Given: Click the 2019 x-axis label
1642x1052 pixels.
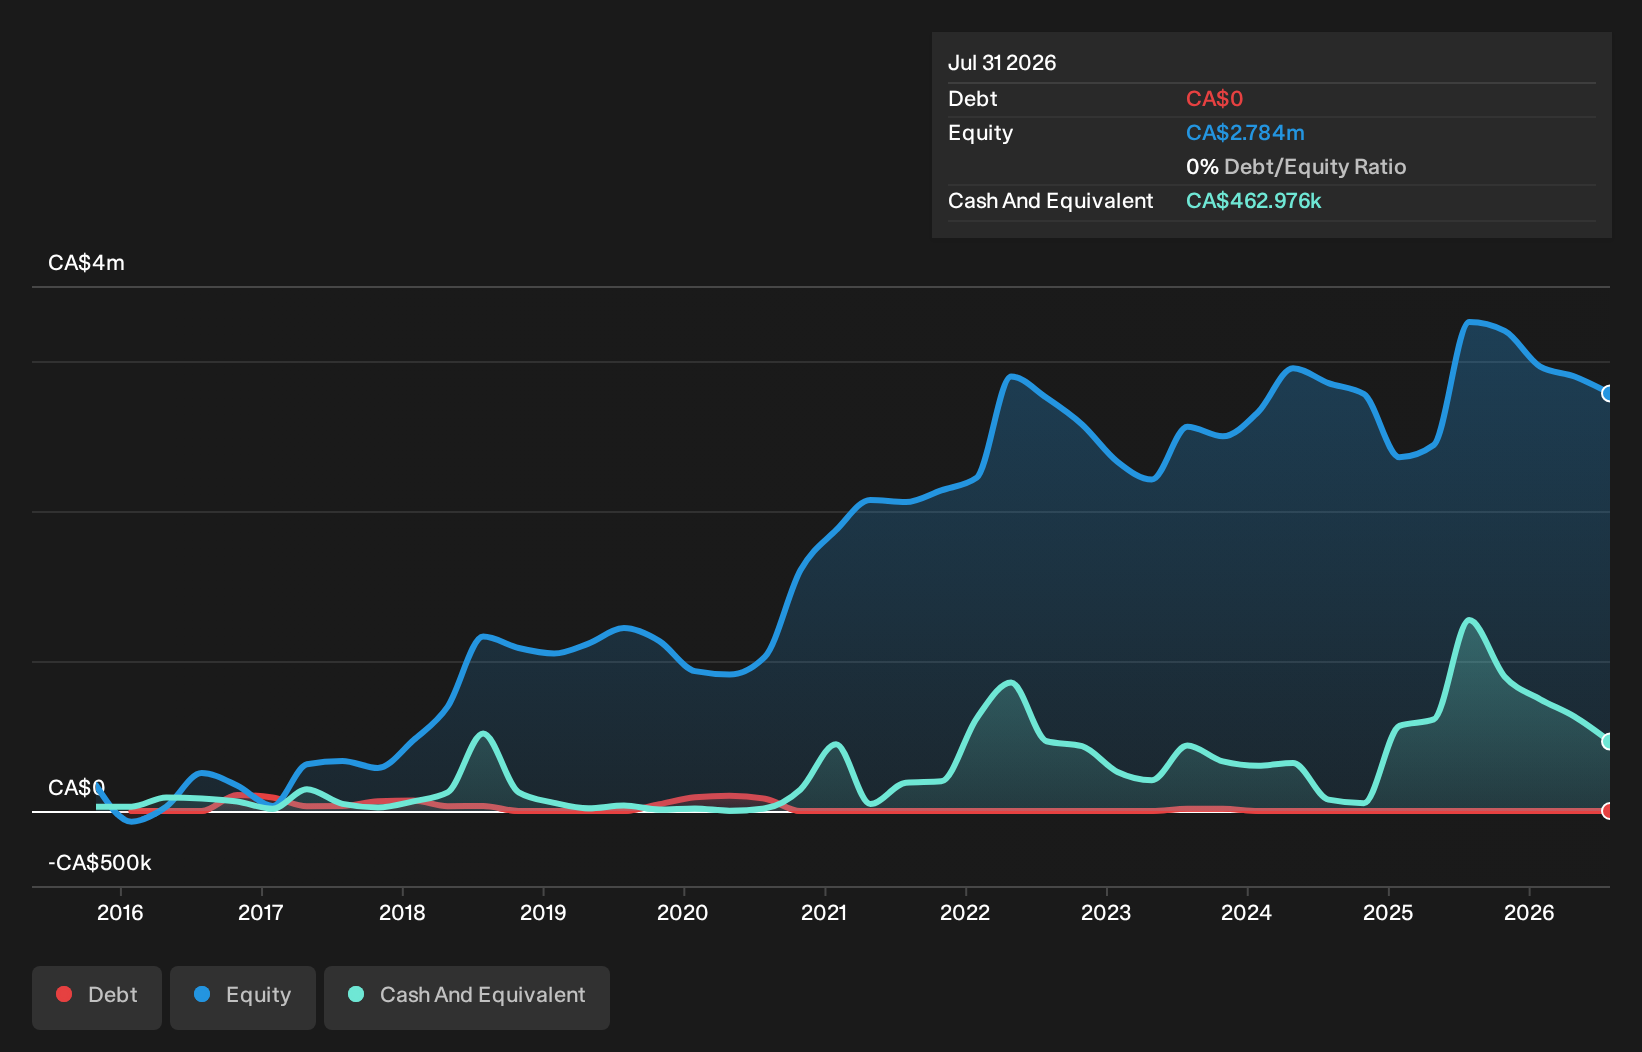Looking at the screenshot, I should [543, 912].
